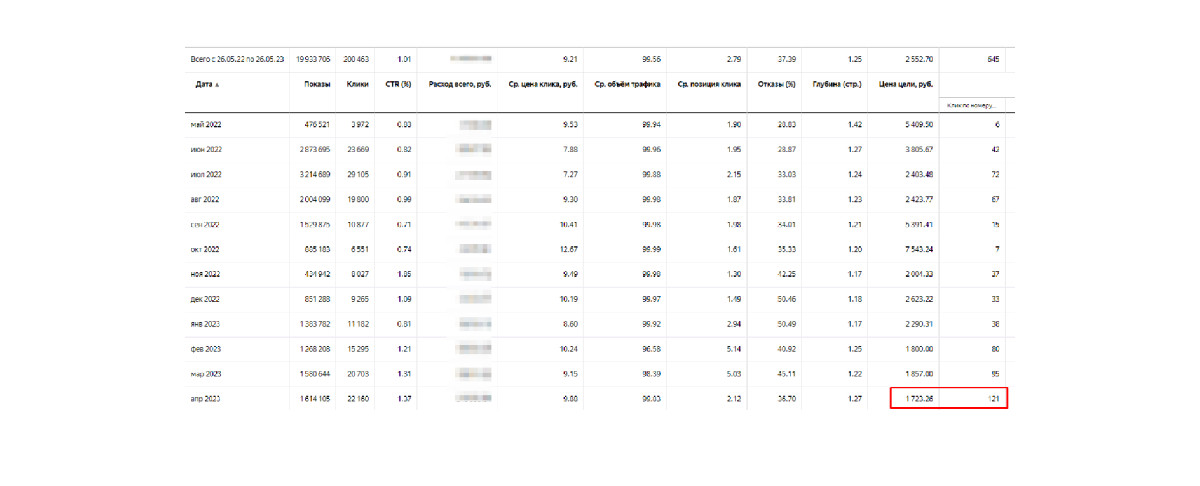Image resolution: width=1200 pixels, height=486 pixels.
Task: Click highlighted goal price 1 723.36 cell
Action: pos(914,399)
